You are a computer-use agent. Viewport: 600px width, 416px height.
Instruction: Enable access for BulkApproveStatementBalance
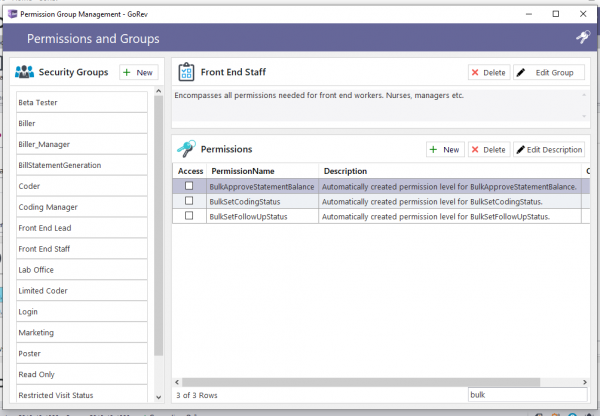tap(189, 186)
